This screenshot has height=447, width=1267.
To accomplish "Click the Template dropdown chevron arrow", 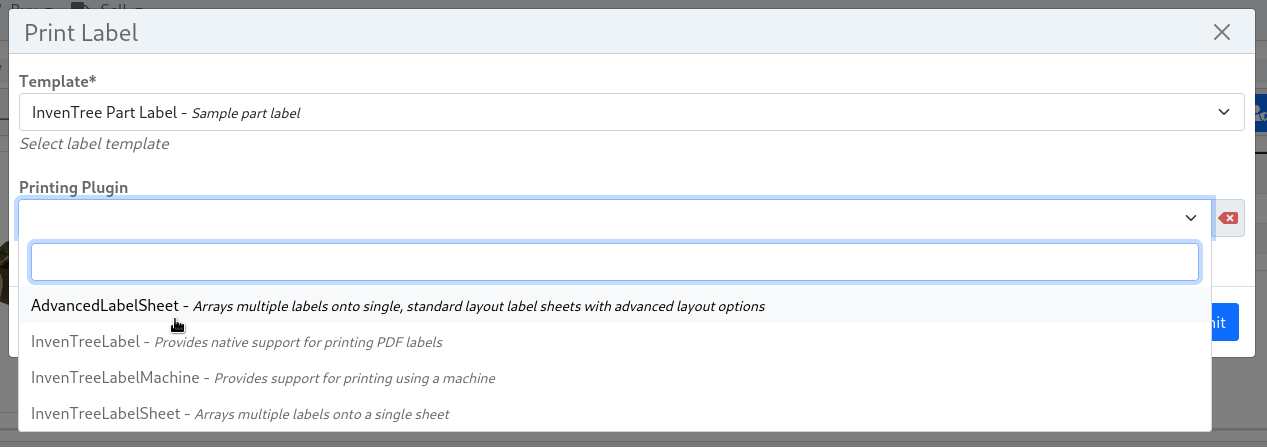I will click(x=1224, y=112).
